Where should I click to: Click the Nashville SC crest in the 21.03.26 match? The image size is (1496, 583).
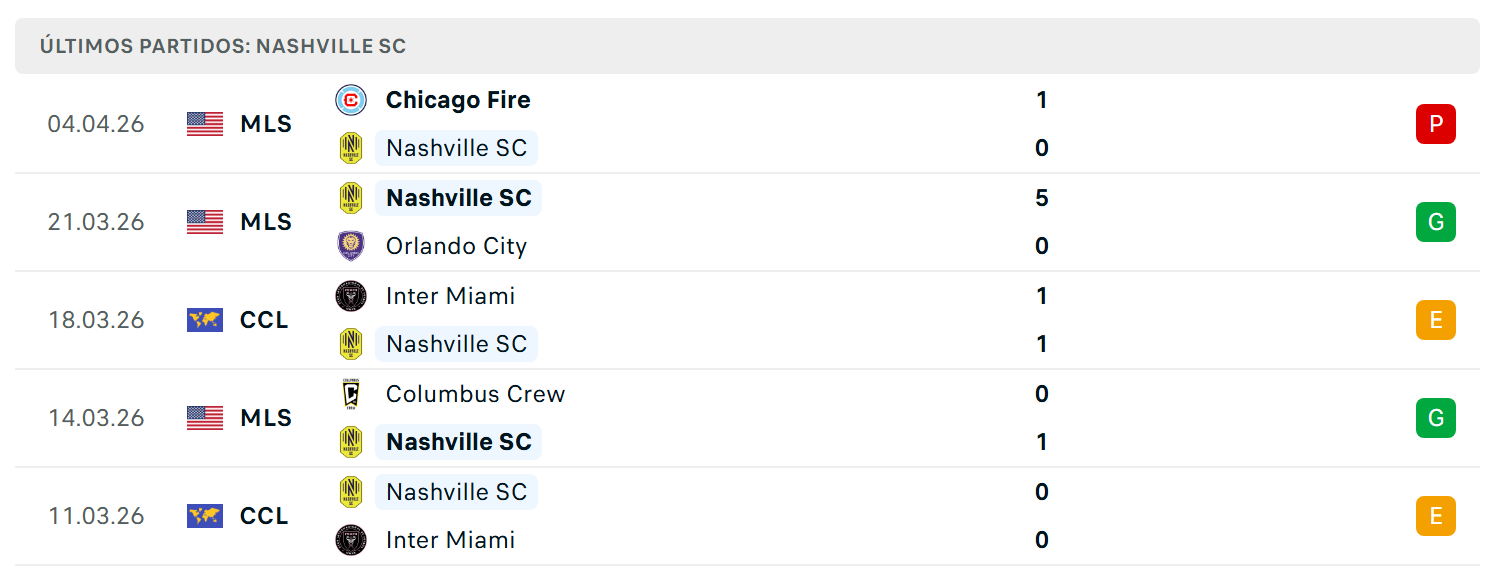tap(351, 198)
